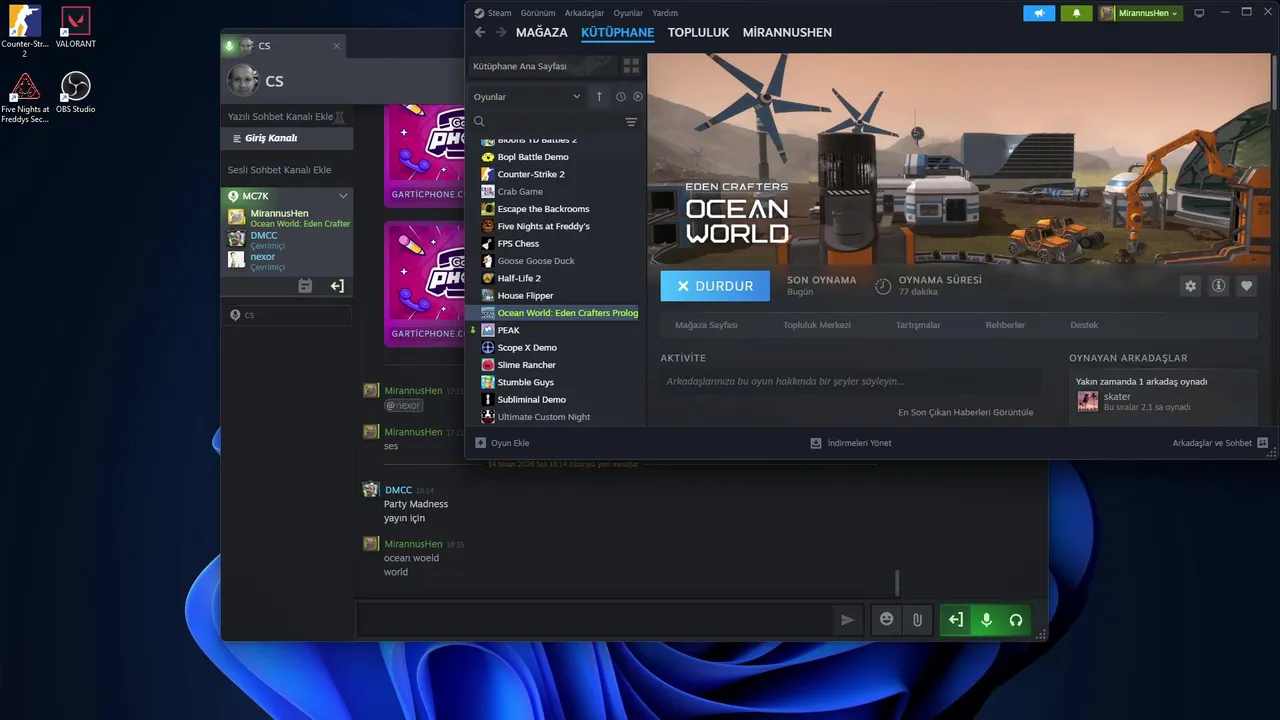Open library advanced filter icon
1280x720 pixels.
(631, 122)
